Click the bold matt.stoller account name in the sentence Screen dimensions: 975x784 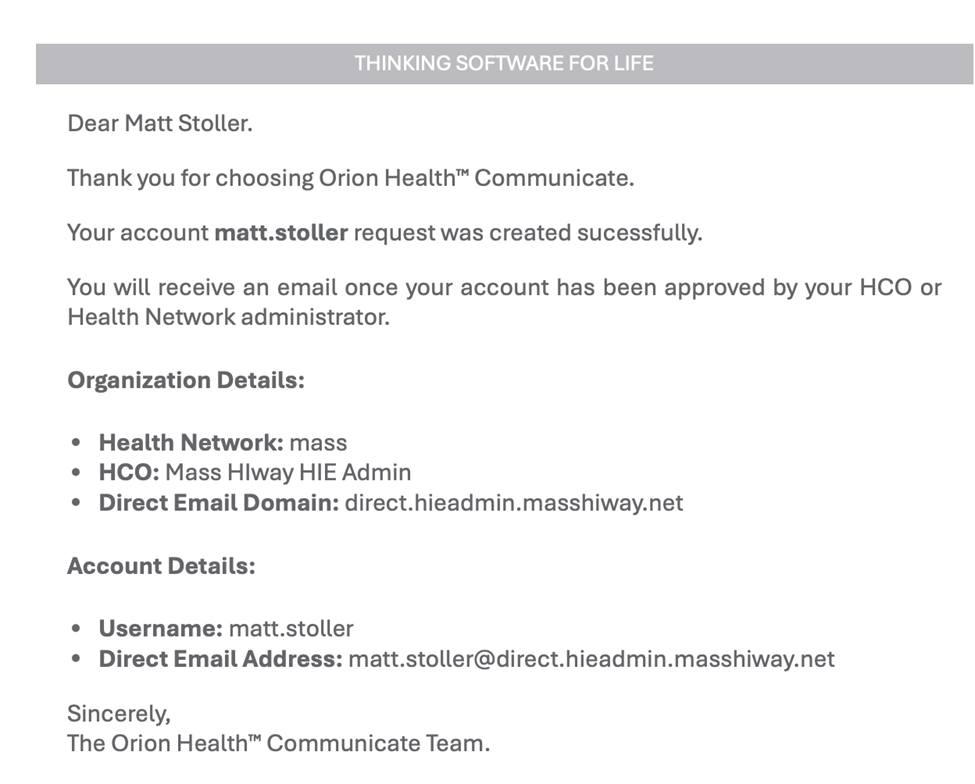(281, 233)
